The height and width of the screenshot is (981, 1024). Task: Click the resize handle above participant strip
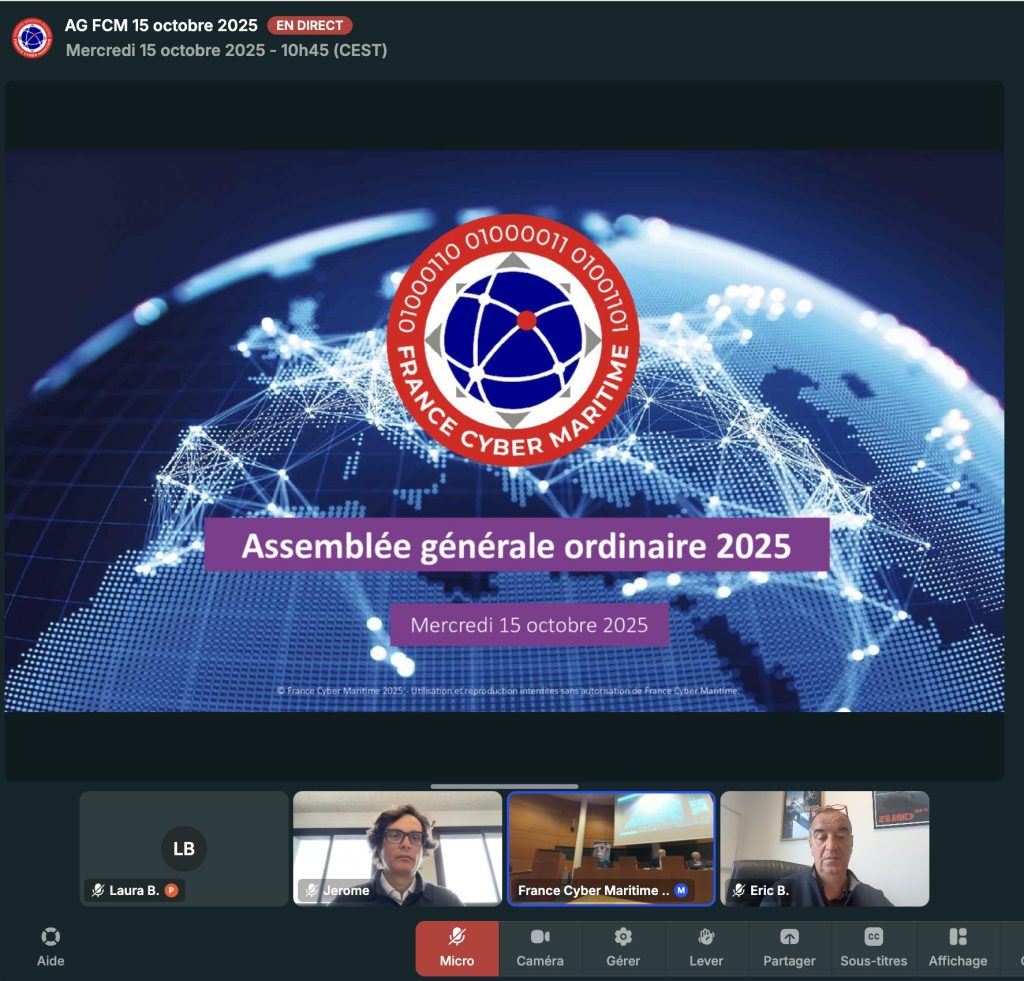point(504,786)
